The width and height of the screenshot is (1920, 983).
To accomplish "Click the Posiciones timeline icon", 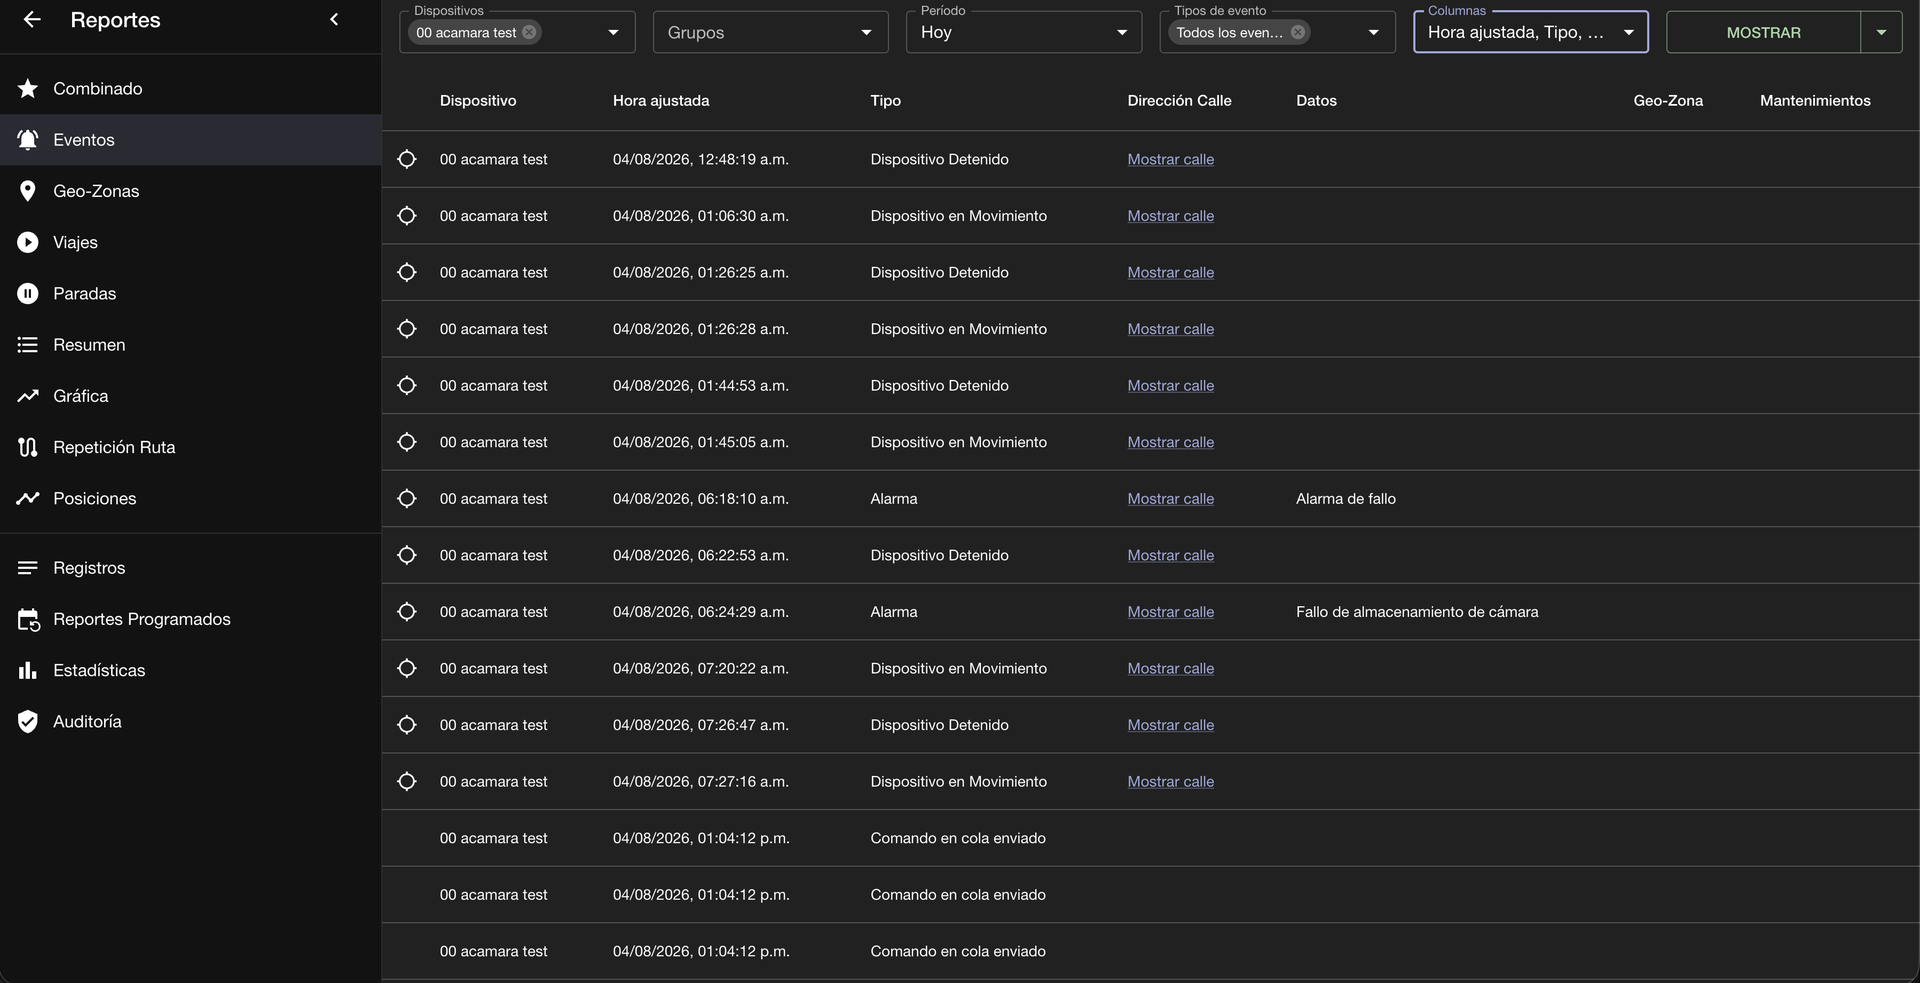I will click(28, 498).
